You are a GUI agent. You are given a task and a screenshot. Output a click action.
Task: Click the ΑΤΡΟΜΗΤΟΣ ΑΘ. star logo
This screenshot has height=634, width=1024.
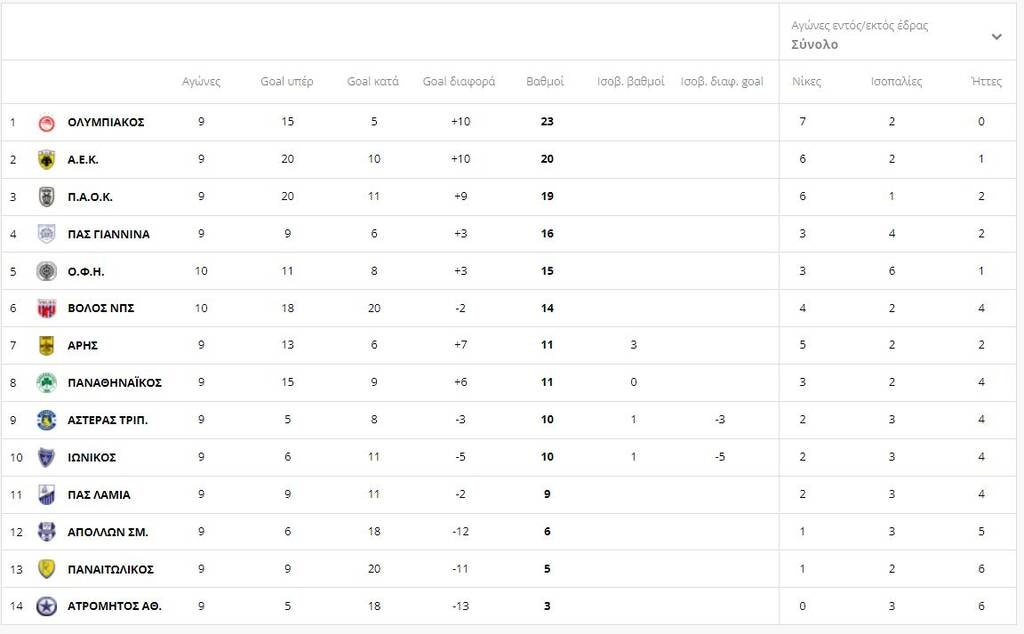pyautogui.click(x=46, y=607)
